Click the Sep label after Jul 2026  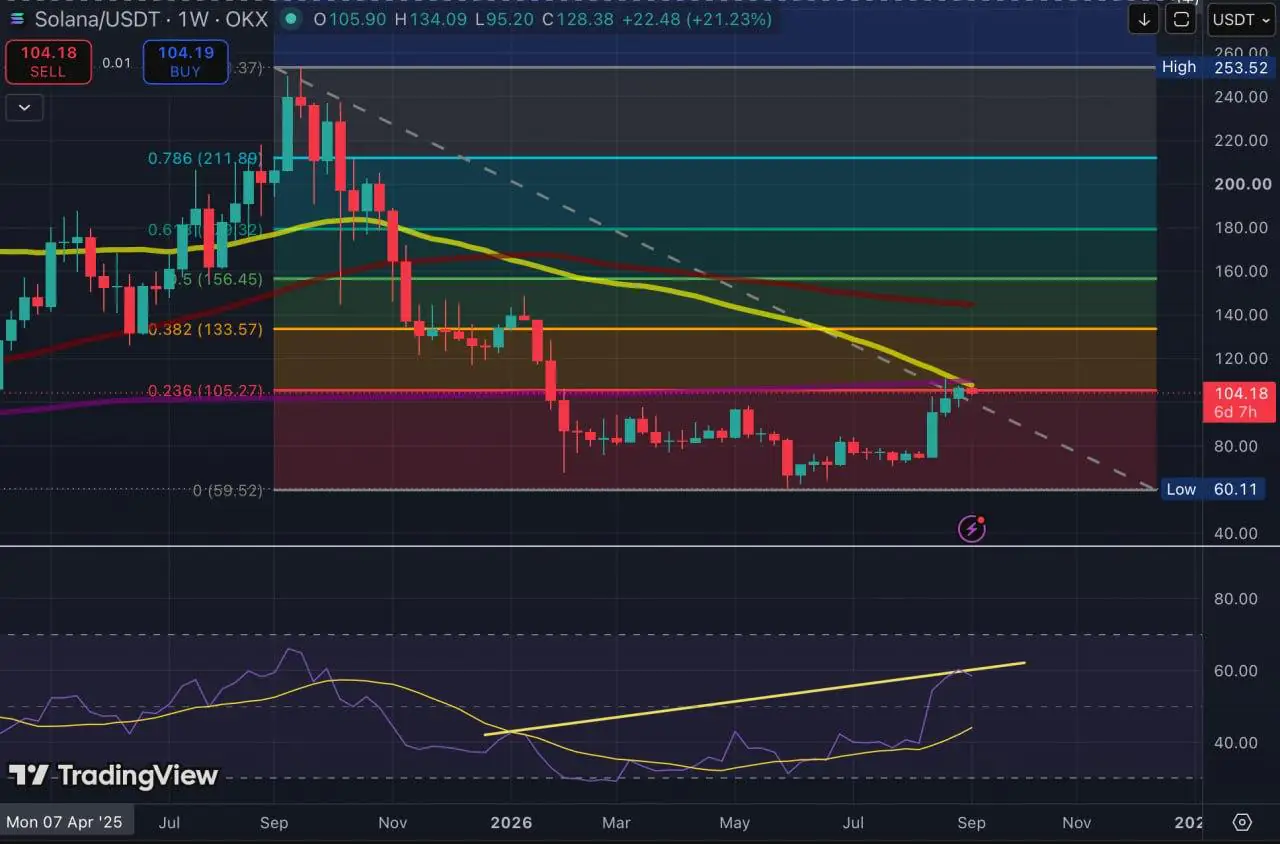point(971,822)
